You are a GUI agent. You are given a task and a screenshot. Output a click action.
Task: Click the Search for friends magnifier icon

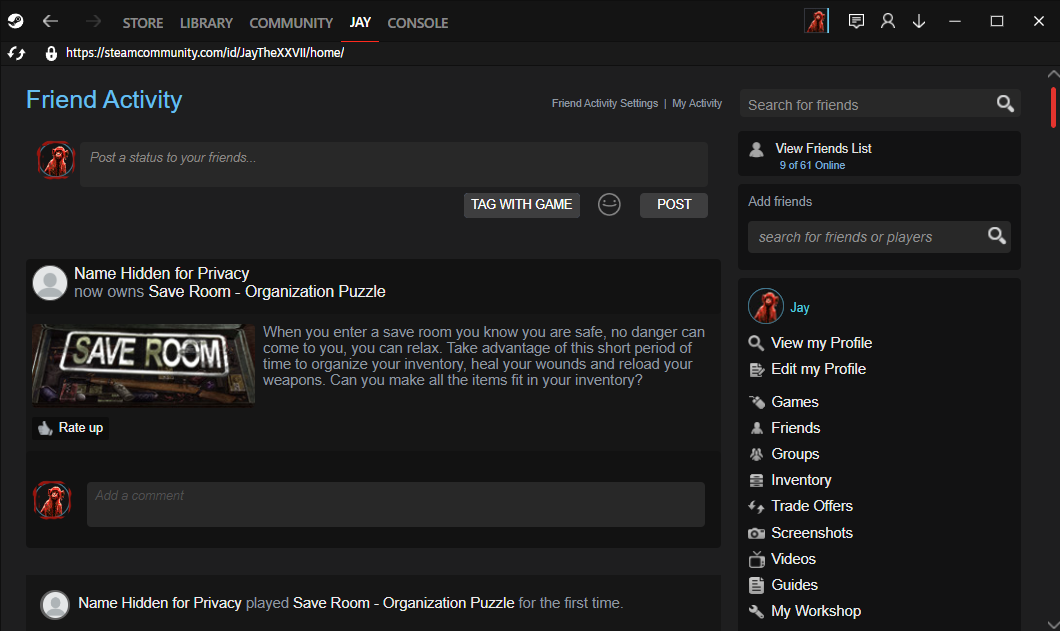tap(1005, 103)
